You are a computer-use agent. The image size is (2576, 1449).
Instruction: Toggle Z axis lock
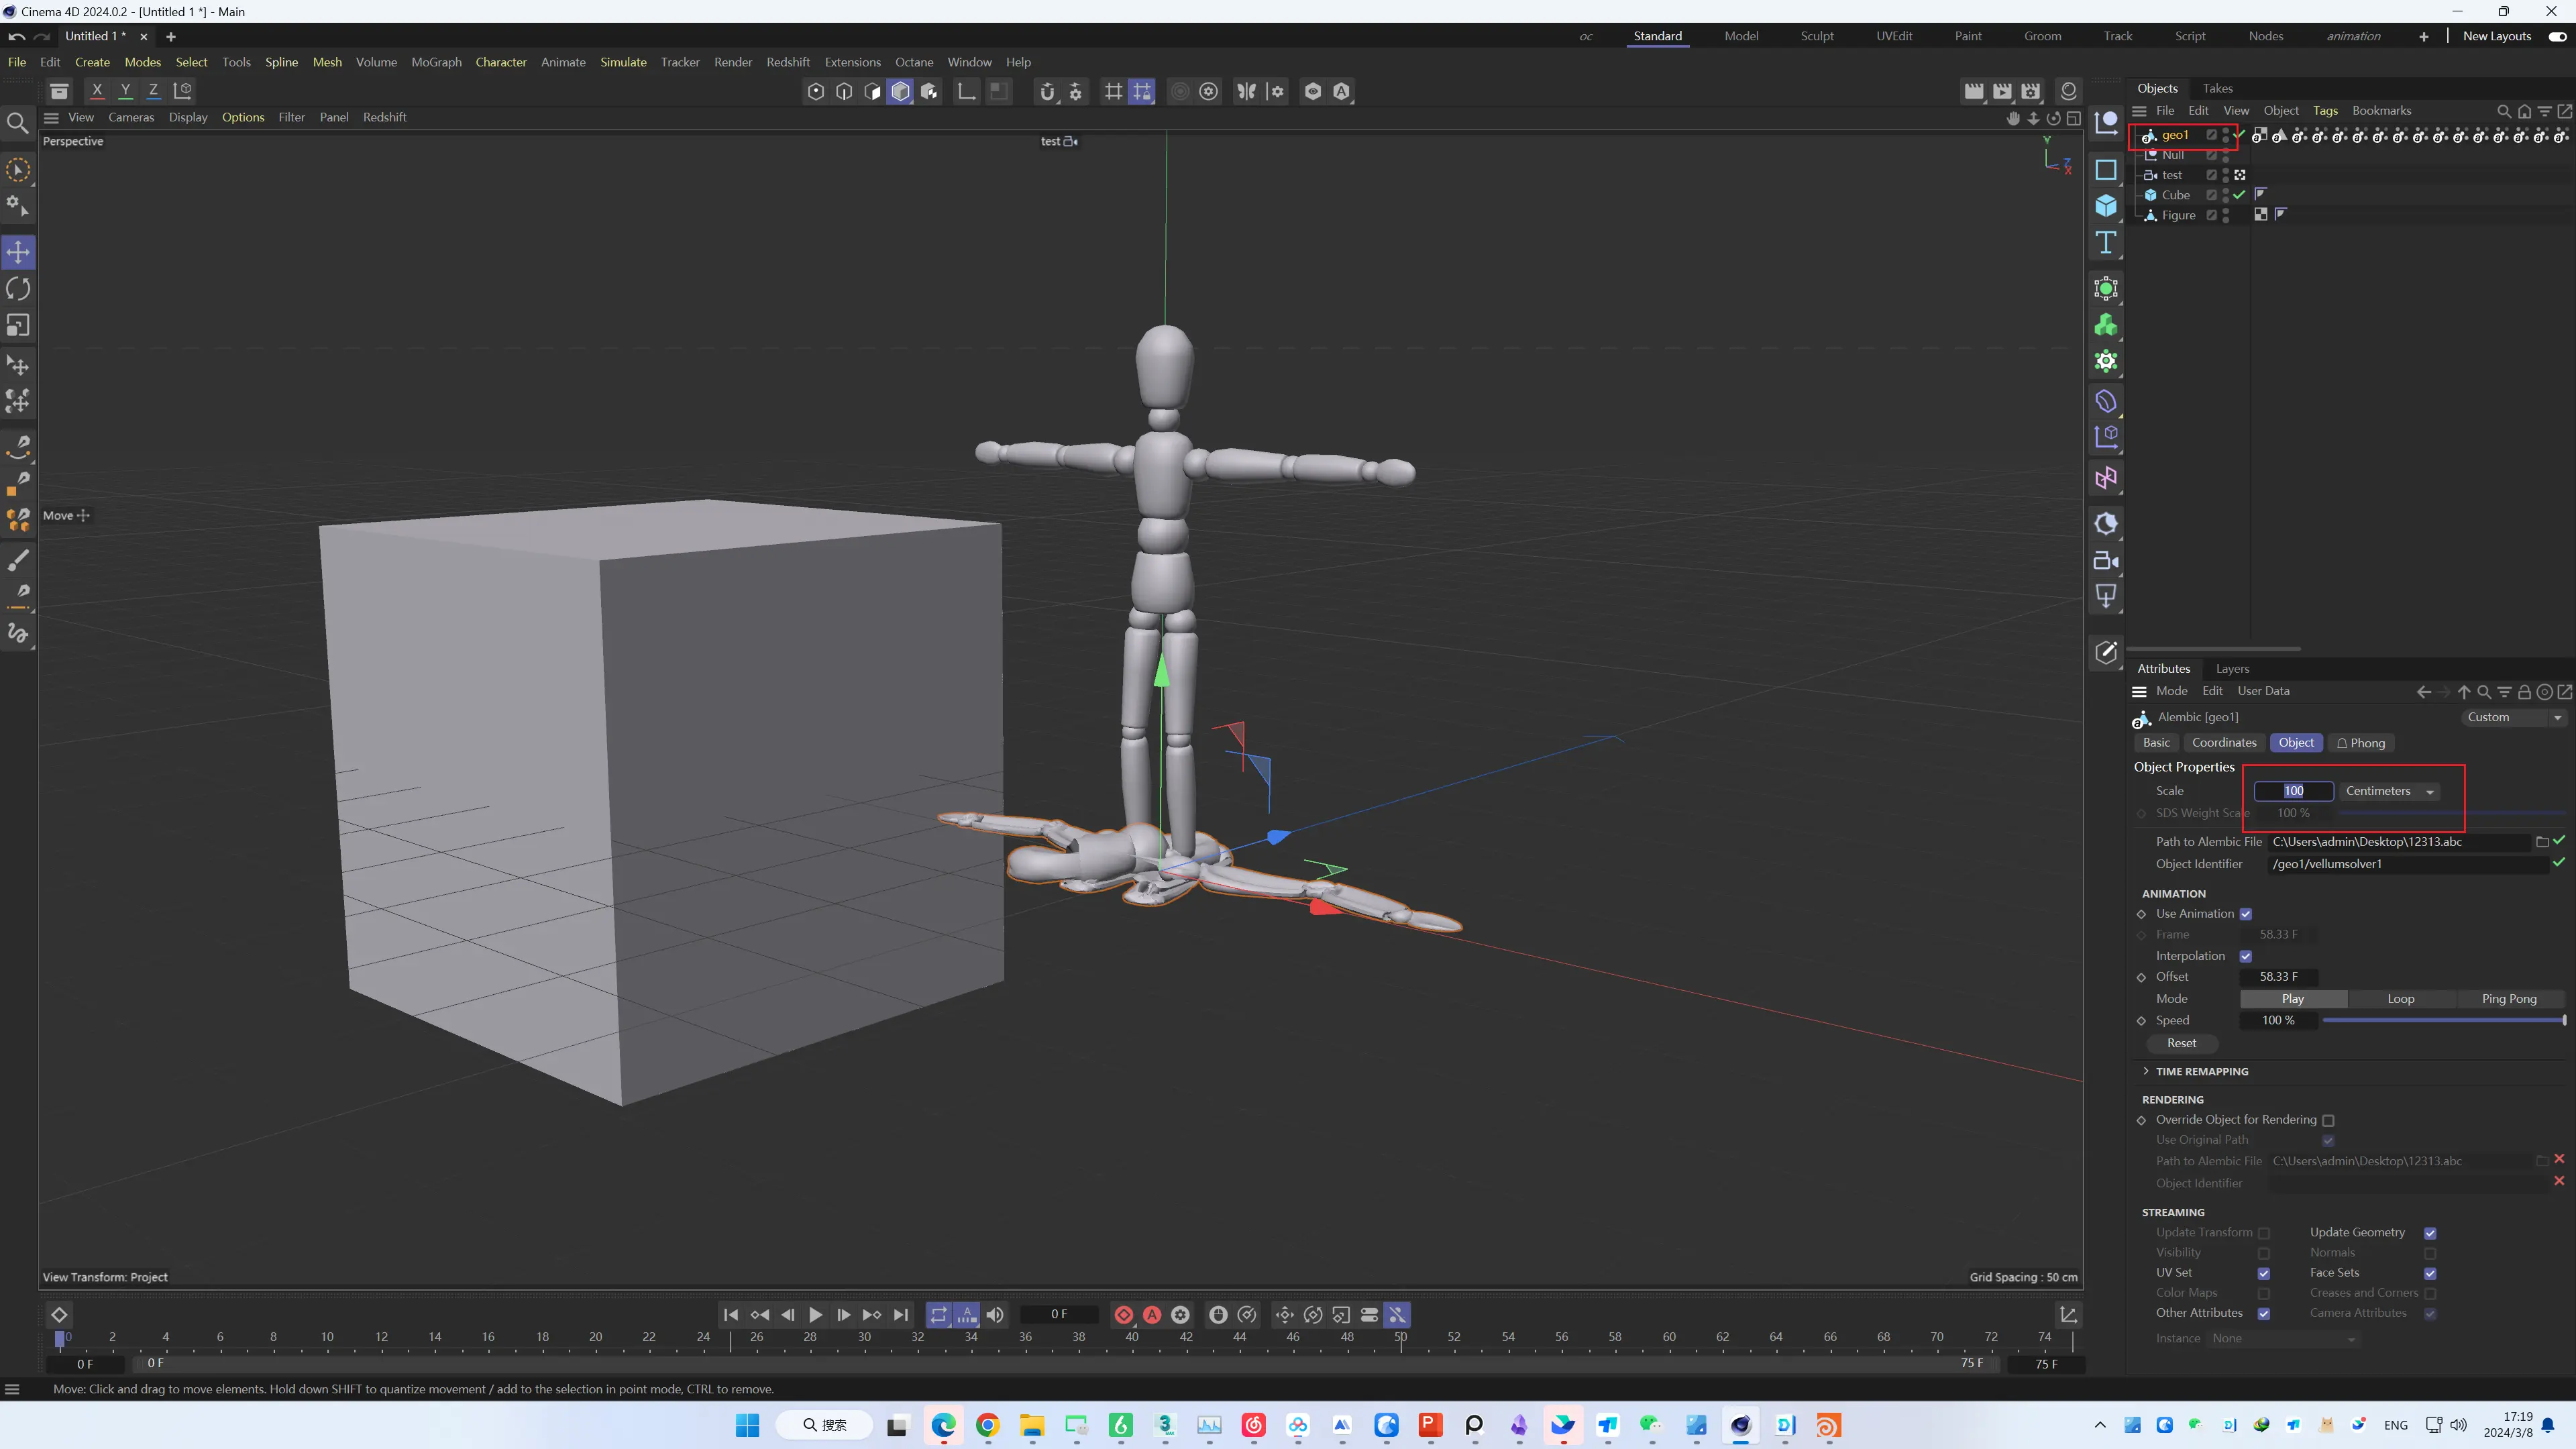coord(153,91)
